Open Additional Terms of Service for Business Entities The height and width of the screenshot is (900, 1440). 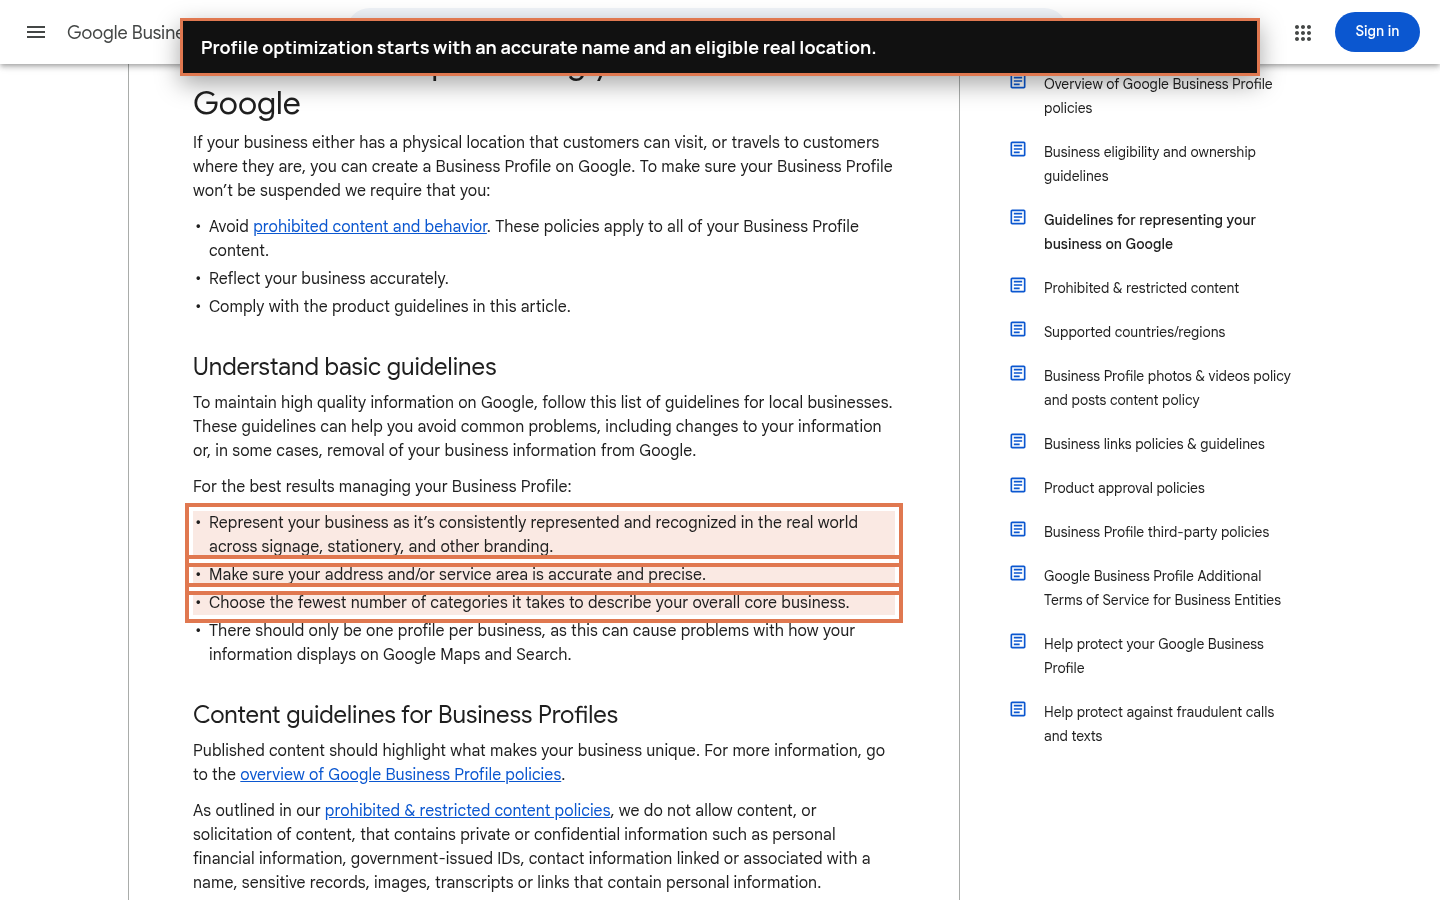click(1162, 588)
